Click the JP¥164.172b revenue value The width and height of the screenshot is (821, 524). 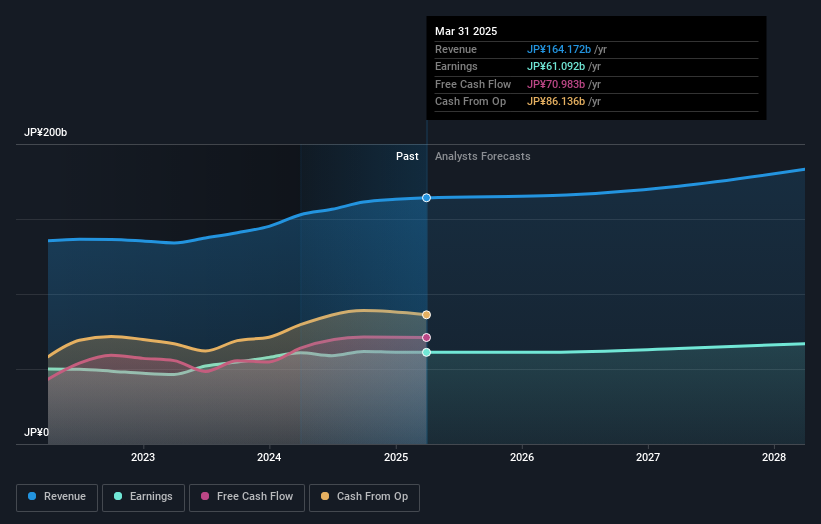click(x=559, y=49)
